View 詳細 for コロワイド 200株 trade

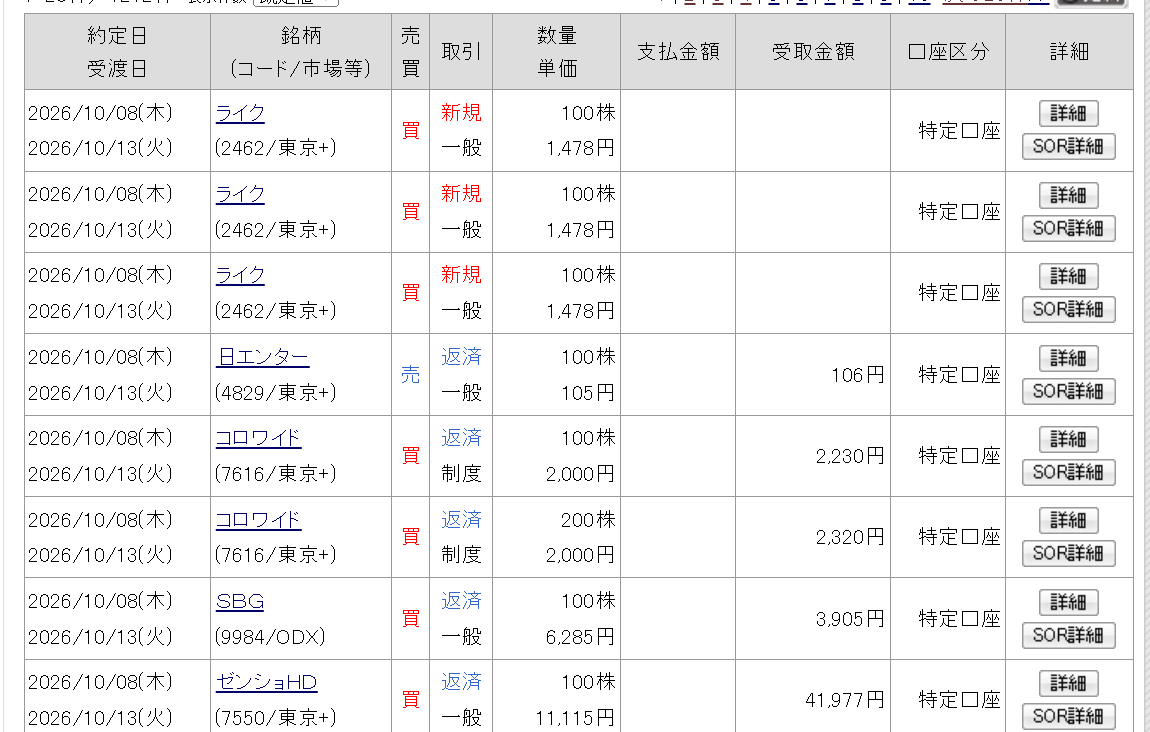[1069, 521]
